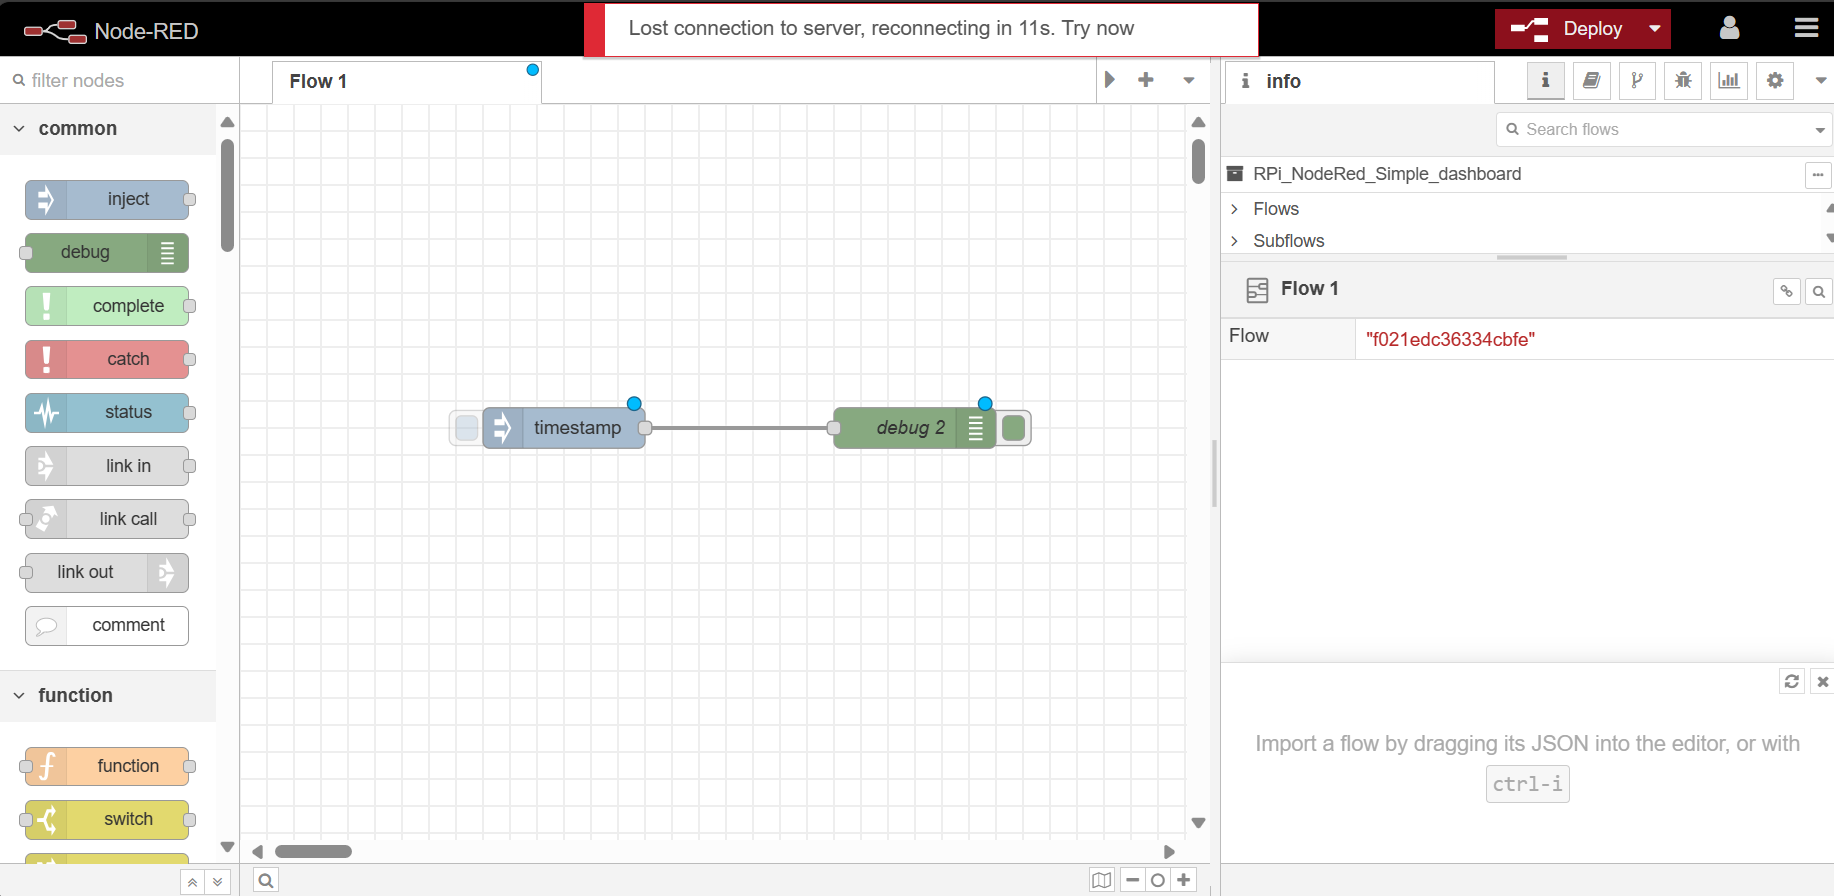Open the flow list dropdown

click(1189, 80)
